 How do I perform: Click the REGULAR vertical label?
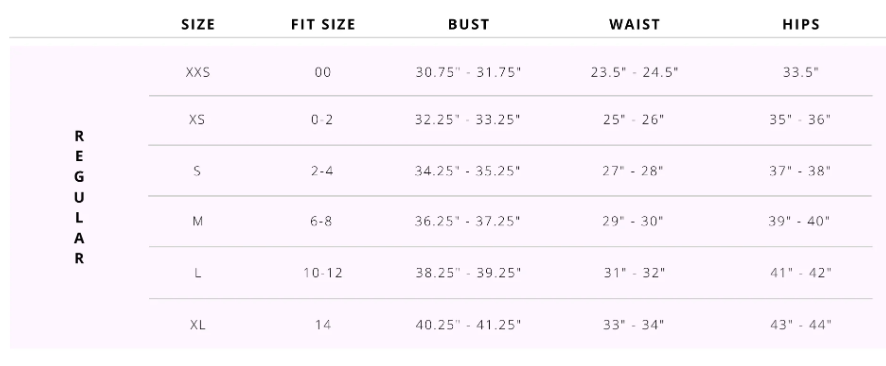click(79, 197)
